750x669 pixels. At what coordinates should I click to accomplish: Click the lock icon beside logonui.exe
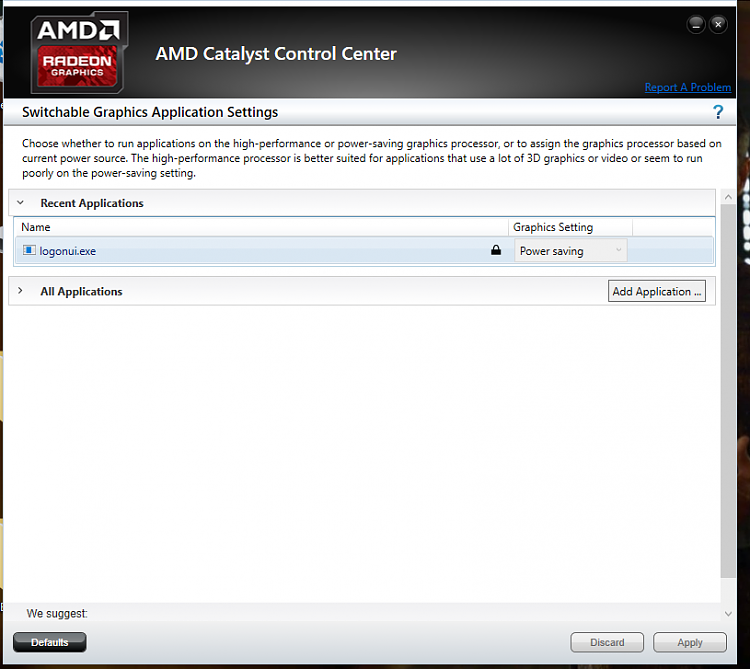pos(496,250)
